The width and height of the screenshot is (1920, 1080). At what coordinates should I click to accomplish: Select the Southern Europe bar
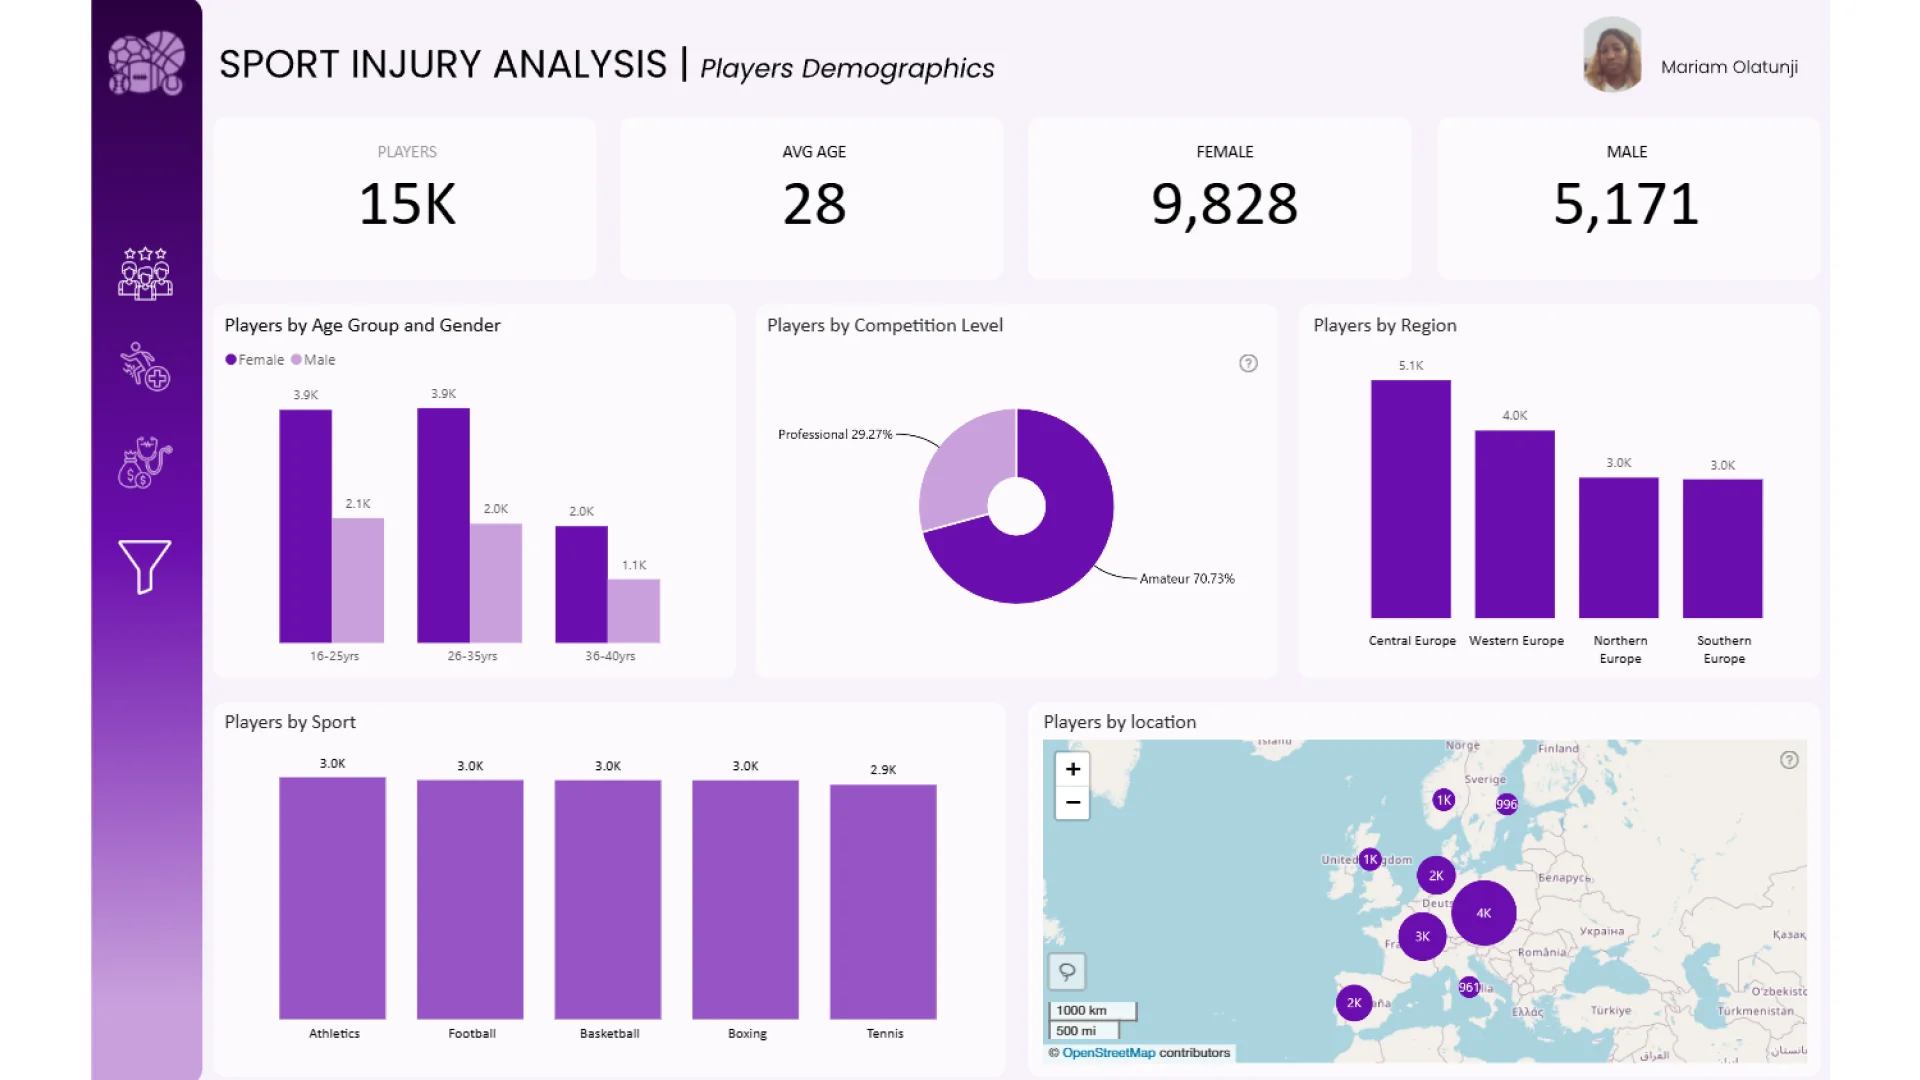pyautogui.click(x=1722, y=549)
